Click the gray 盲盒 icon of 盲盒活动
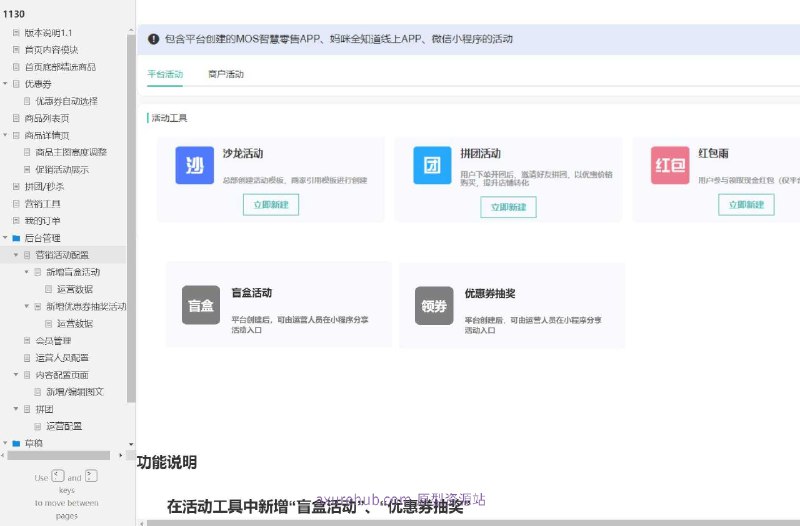Screen dimensions: 800x526 [x=201, y=305]
